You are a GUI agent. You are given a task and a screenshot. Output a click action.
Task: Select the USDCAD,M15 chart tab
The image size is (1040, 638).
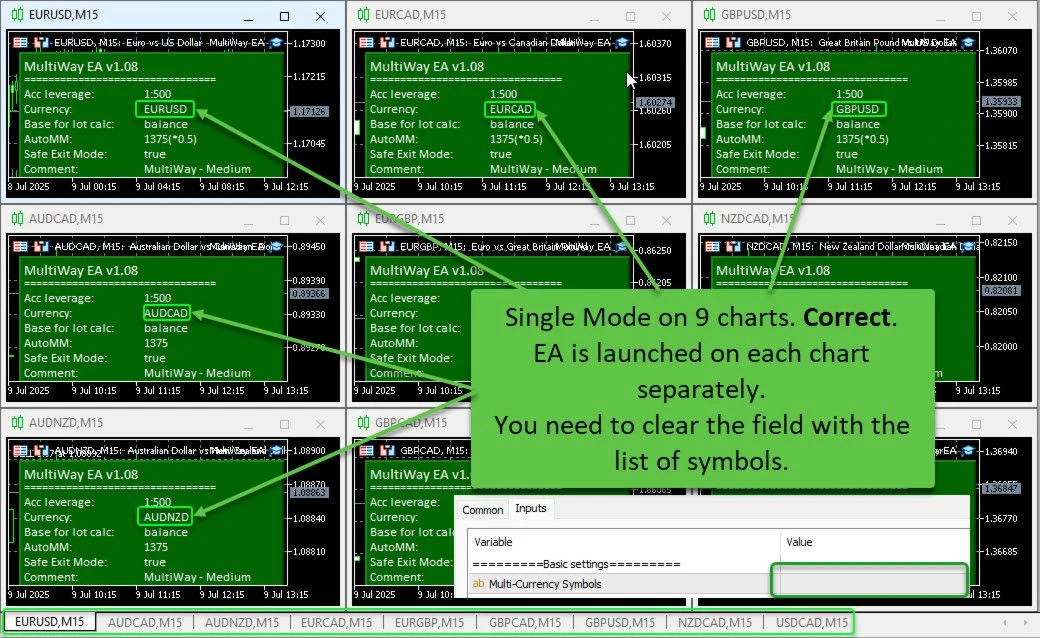pyautogui.click(x=811, y=623)
